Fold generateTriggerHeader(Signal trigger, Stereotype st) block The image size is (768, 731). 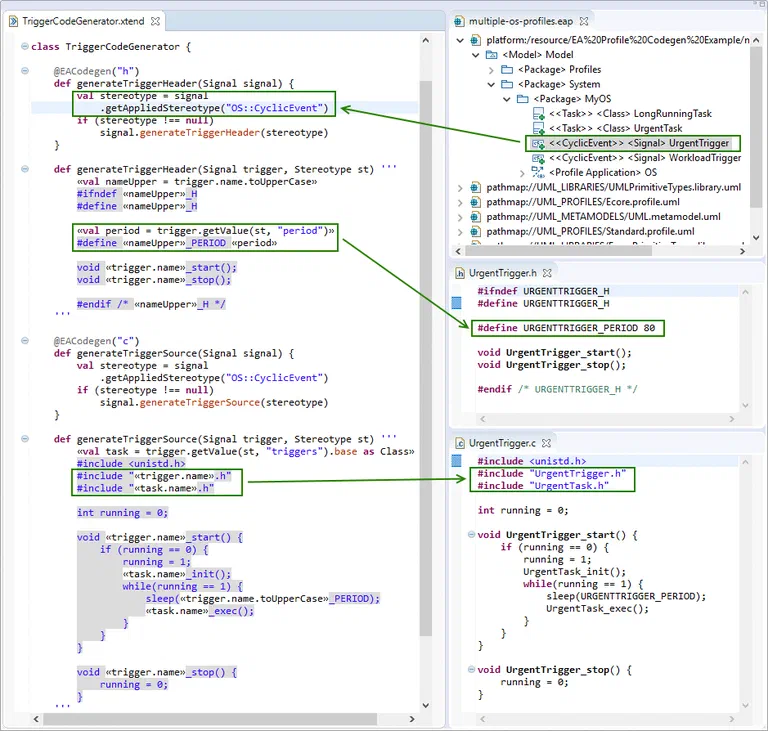(x=24, y=169)
